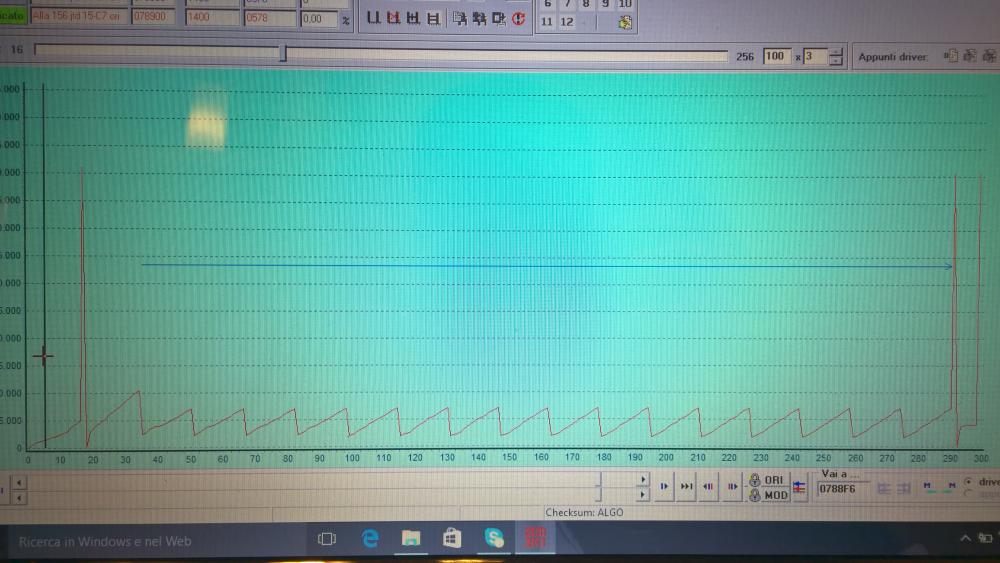Screen dimensions: 1000x563
Task: Open File Explorer from the taskbar
Action: coord(411,539)
